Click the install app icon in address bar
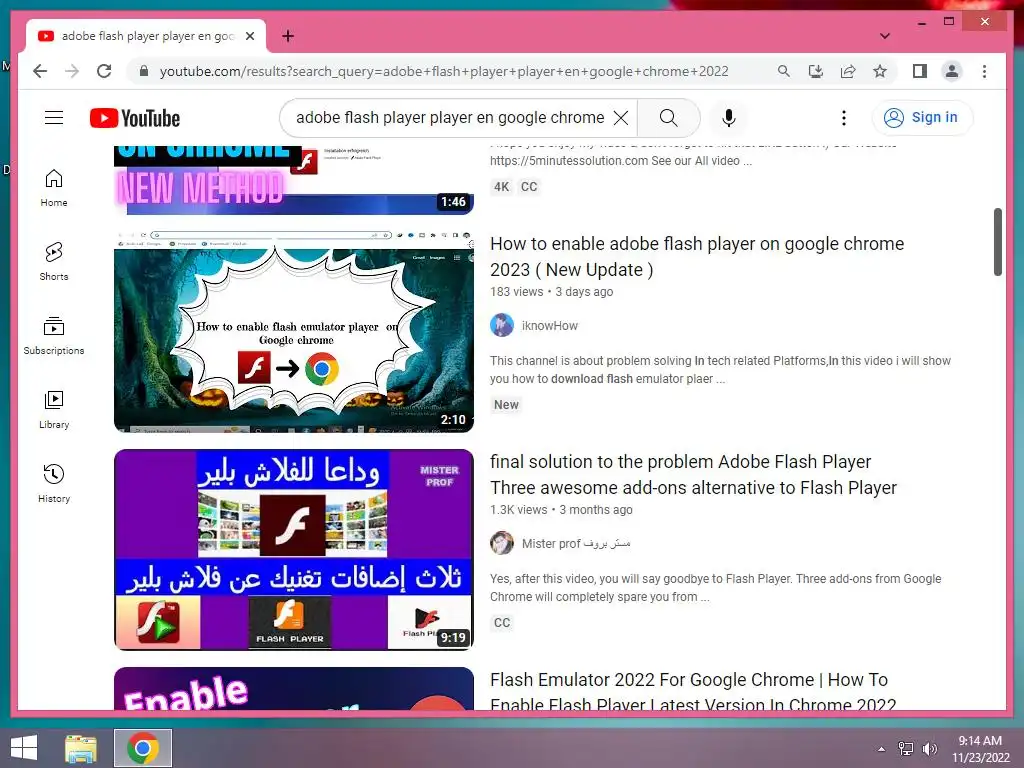 (816, 71)
